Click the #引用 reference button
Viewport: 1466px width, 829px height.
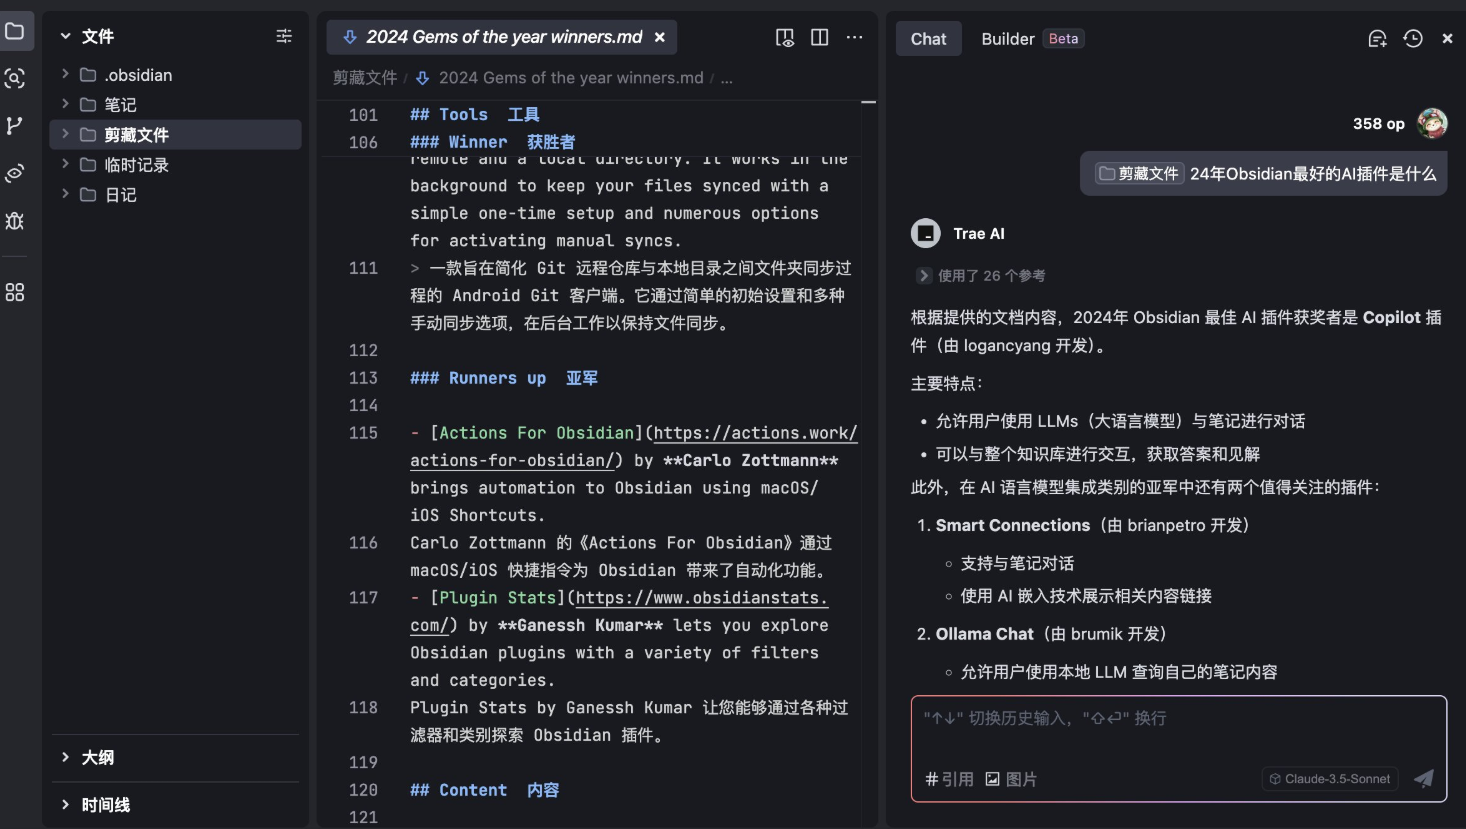tap(949, 779)
